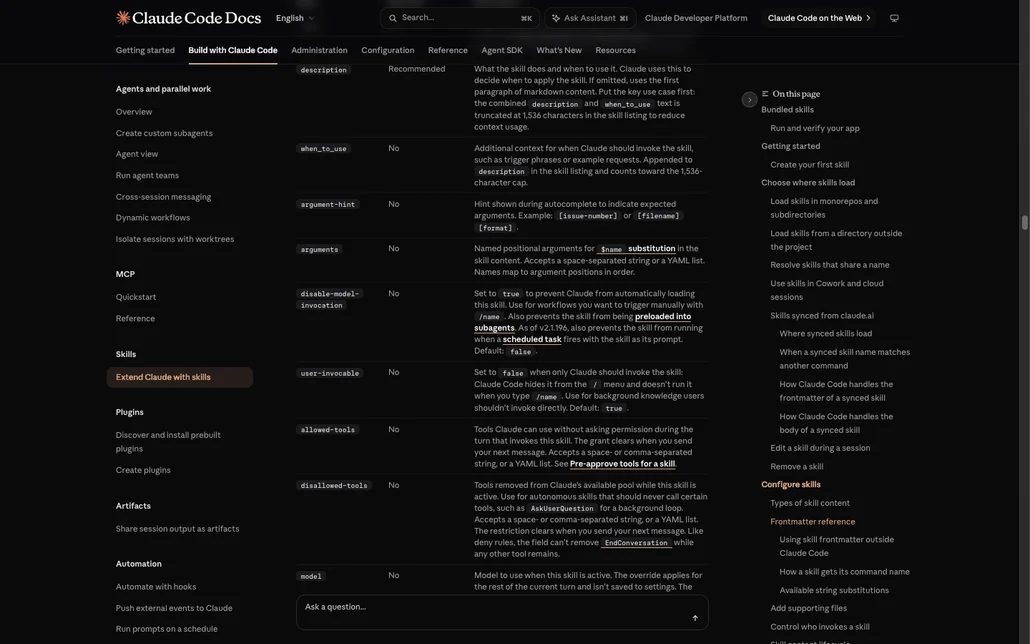Open the What's New tab
Screen dimensions: 1030x644
click(x=559, y=50)
